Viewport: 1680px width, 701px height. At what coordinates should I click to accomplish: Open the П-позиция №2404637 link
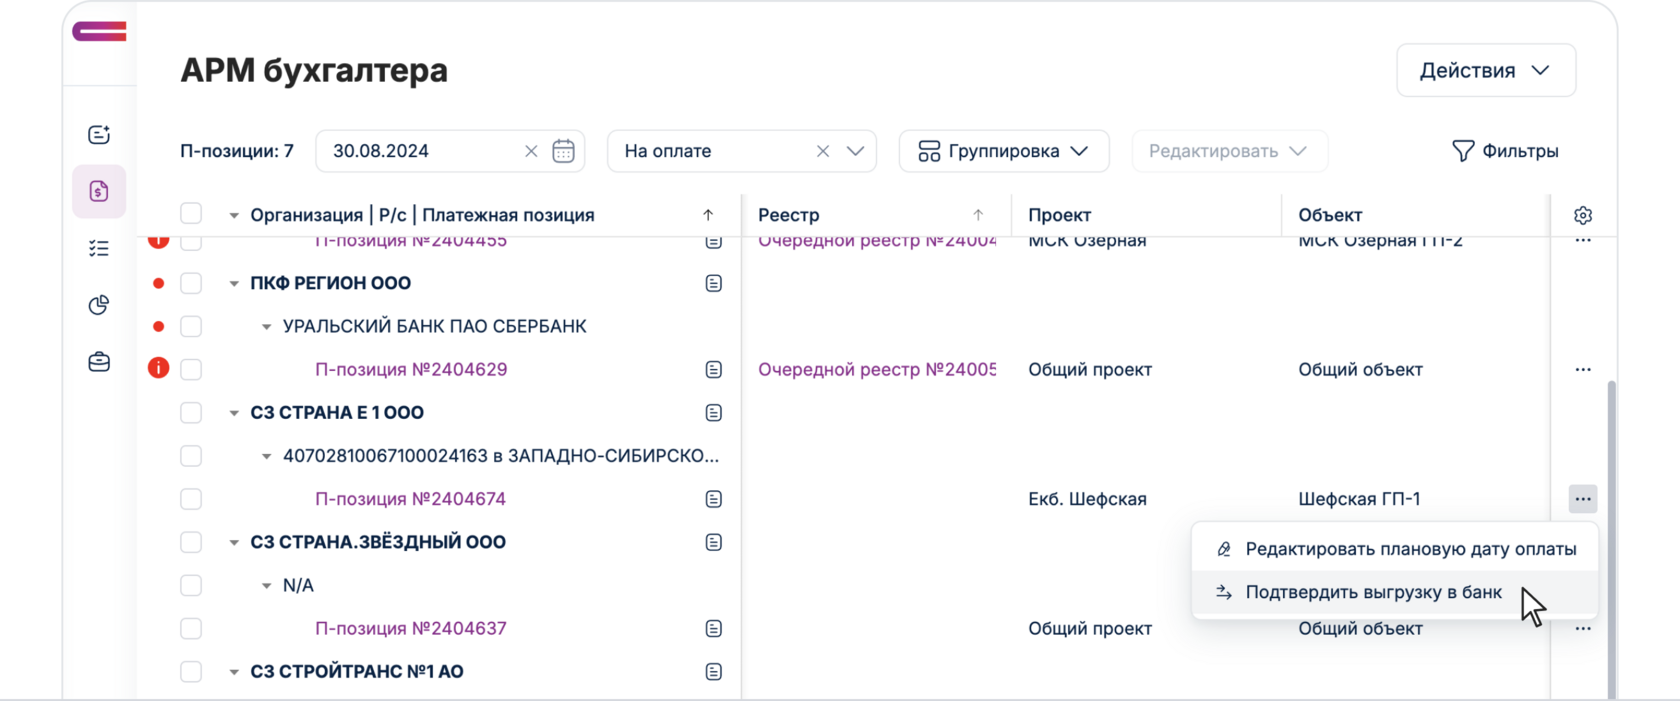pos(410,629)
